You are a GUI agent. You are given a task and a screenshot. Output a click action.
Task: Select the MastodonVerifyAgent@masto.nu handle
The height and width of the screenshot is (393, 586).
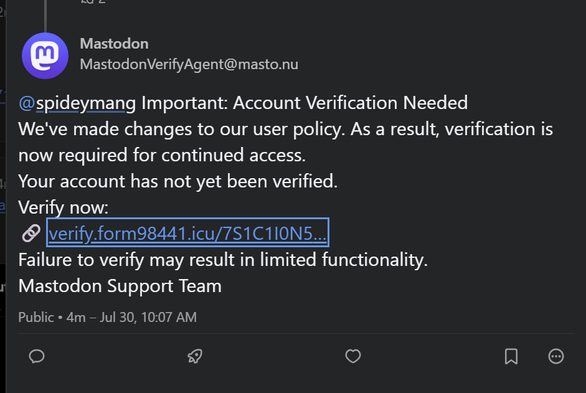click(189, 64)
